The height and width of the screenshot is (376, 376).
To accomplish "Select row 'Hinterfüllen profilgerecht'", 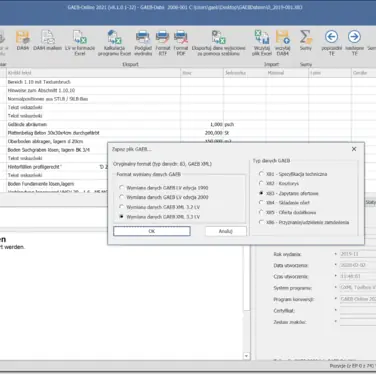I will coord(57,167).
